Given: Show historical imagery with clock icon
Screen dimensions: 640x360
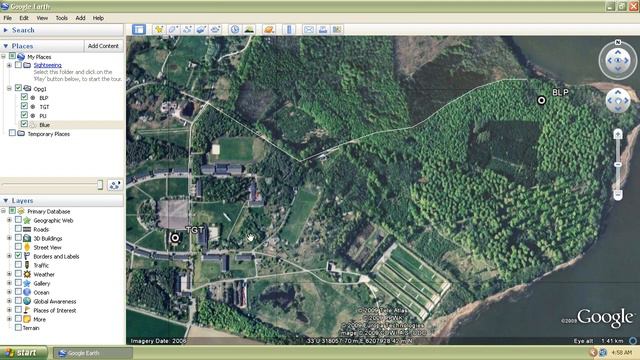Looking at the screenshot, I should [235, 29].
